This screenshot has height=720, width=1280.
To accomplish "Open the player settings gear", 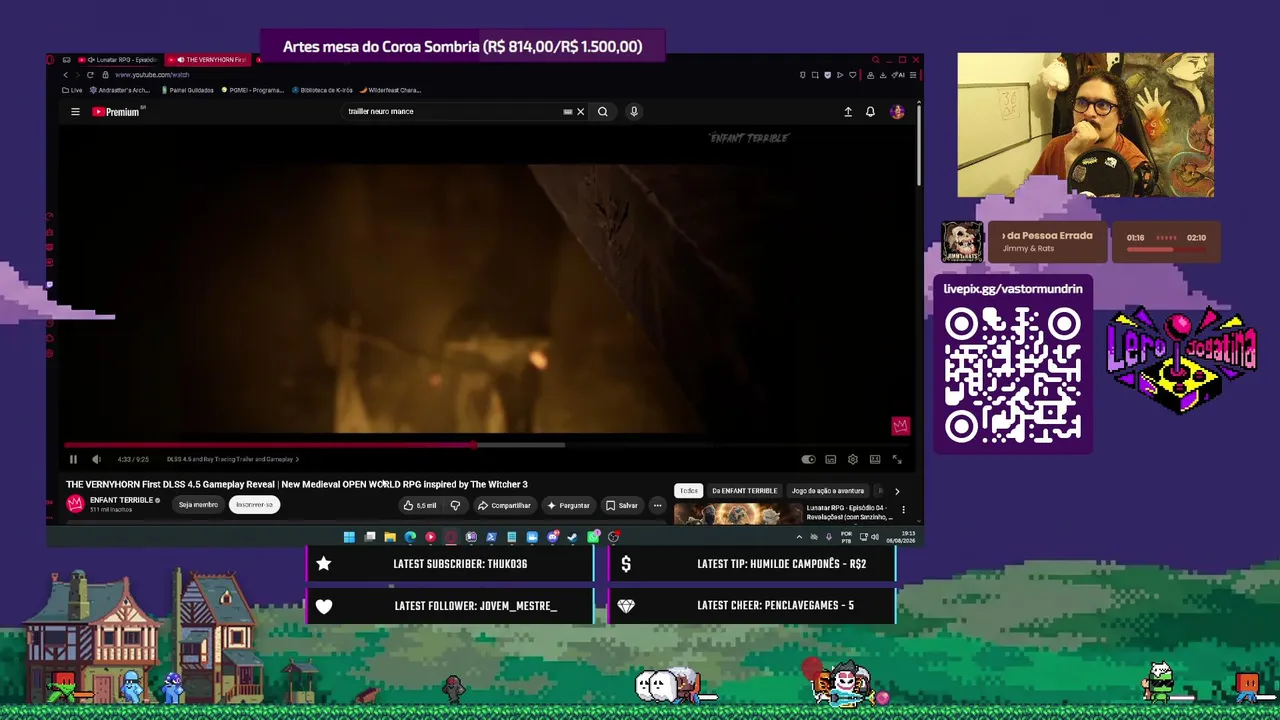I will click(852, 459).
